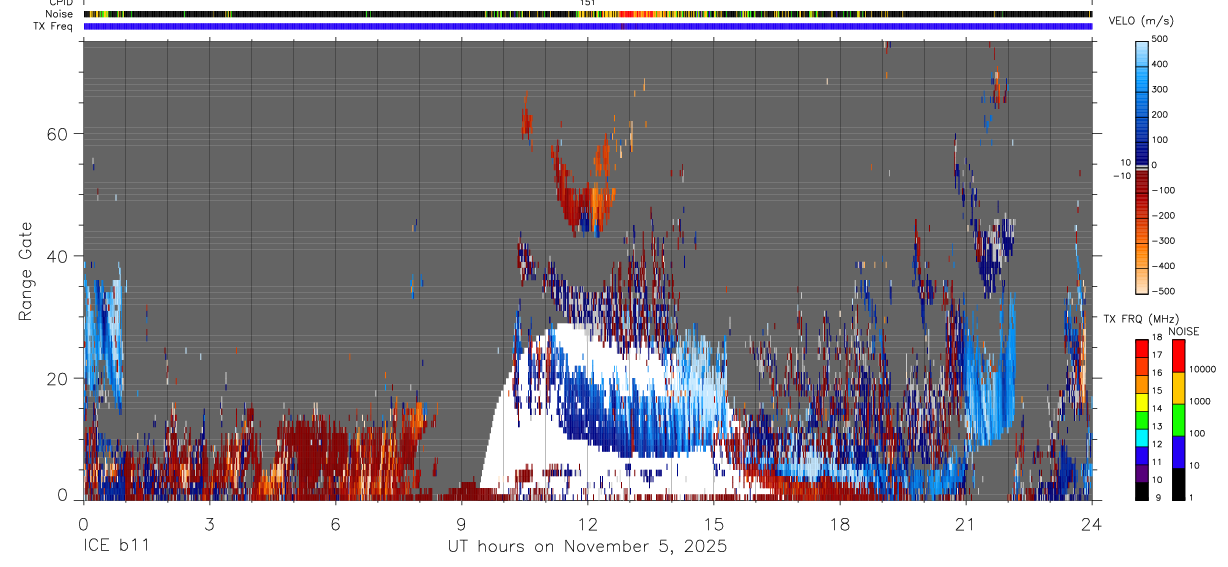1228x567 pixels.
Task: Pick the red top segment of TX FRQ bar
Action: 1142,349
